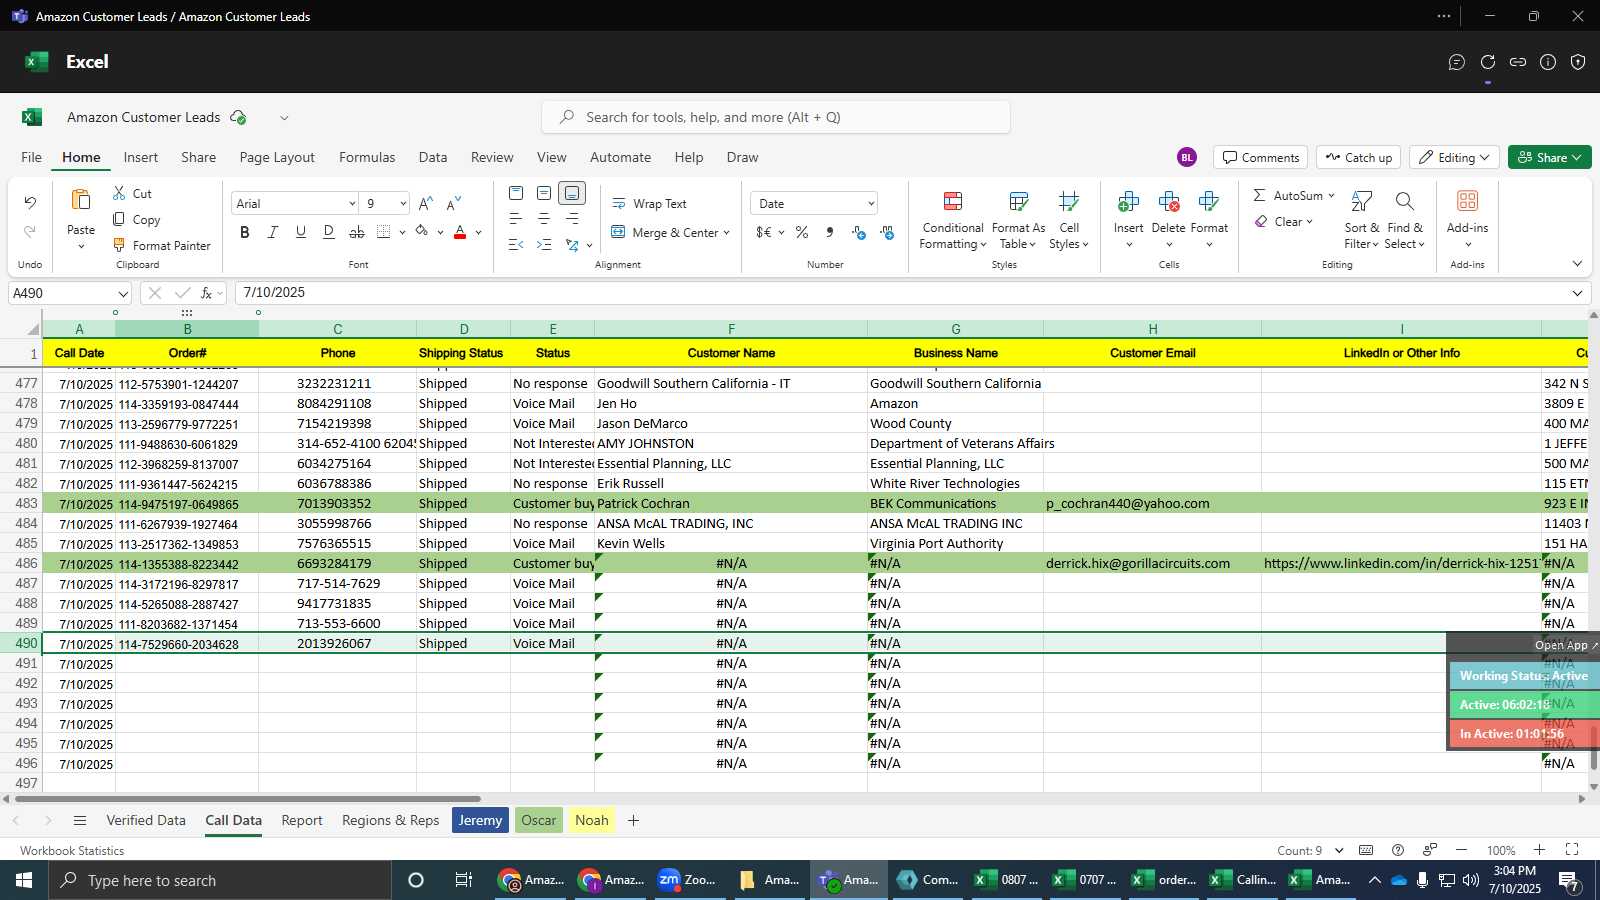Screen dimensions: 1600x900
Task: Click the Insert cells icon
Action: point(1128,202)
